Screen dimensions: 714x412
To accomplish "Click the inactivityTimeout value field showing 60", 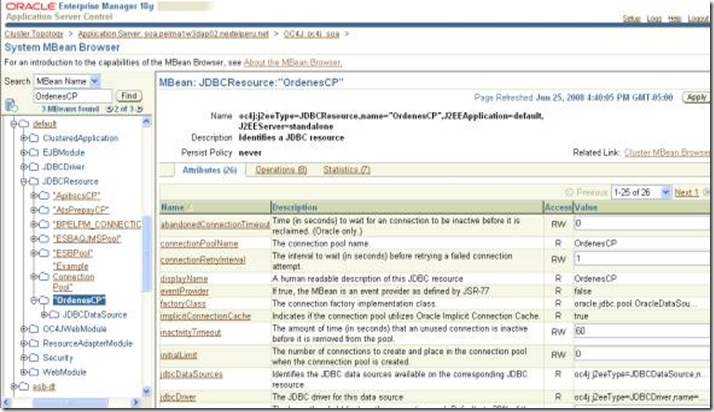I will pos(642,331).
